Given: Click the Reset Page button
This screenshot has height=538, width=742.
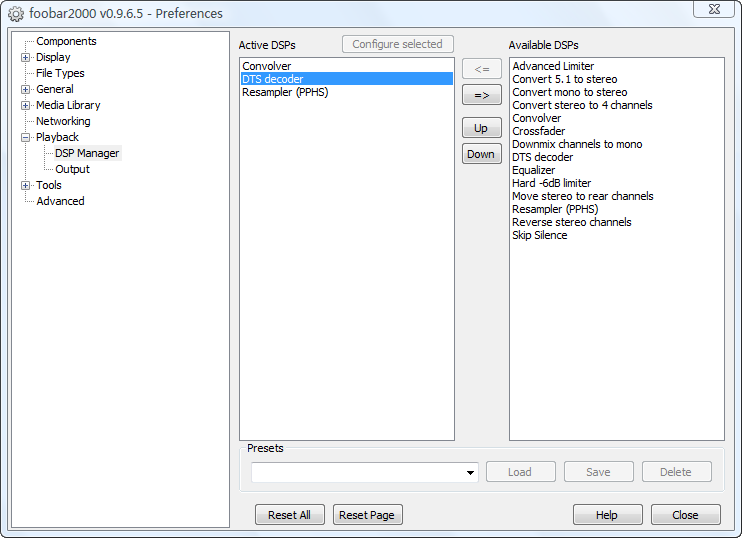Looking at the screenshot, I should coord(368,515).
